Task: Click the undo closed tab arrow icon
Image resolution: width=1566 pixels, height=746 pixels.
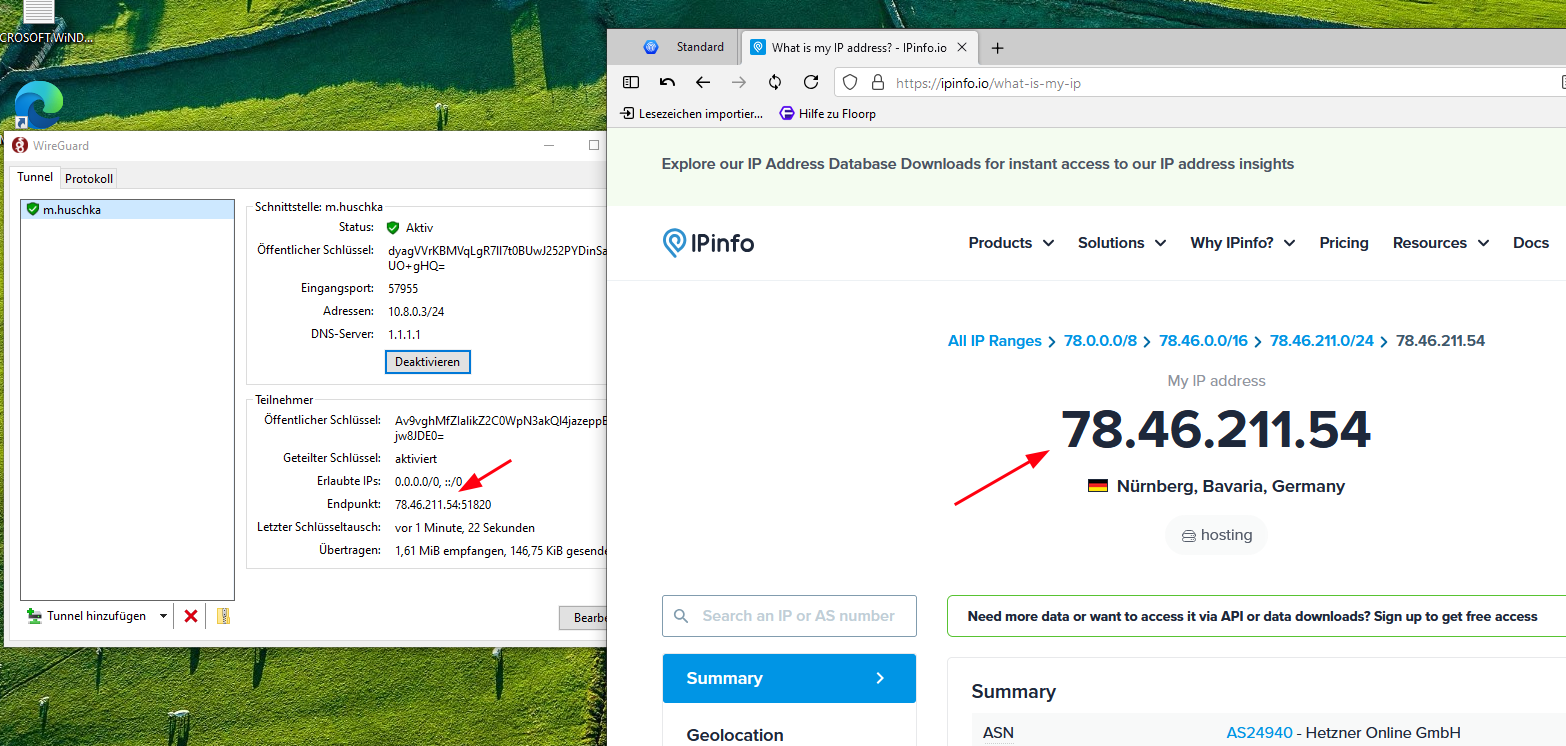Action: point(667,82)
